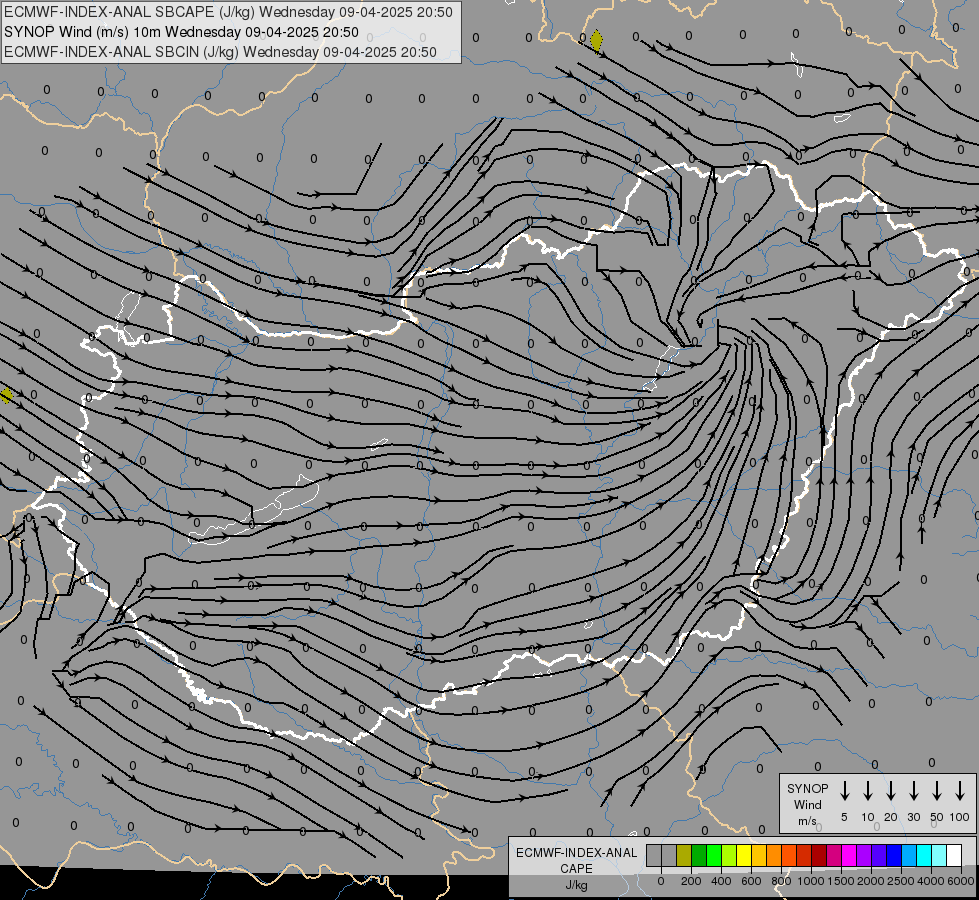Click the 200 tick label on CAPE scale
The image size is (979, 900).
[691, 881]
